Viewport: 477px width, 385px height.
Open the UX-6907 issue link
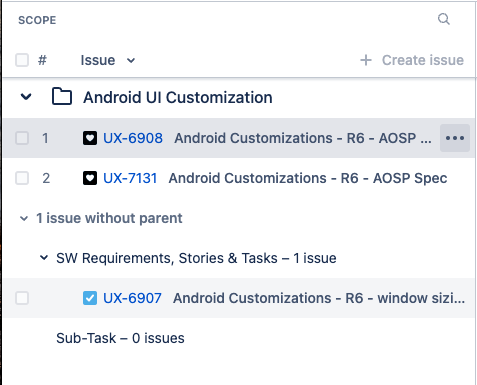point(132,298)
